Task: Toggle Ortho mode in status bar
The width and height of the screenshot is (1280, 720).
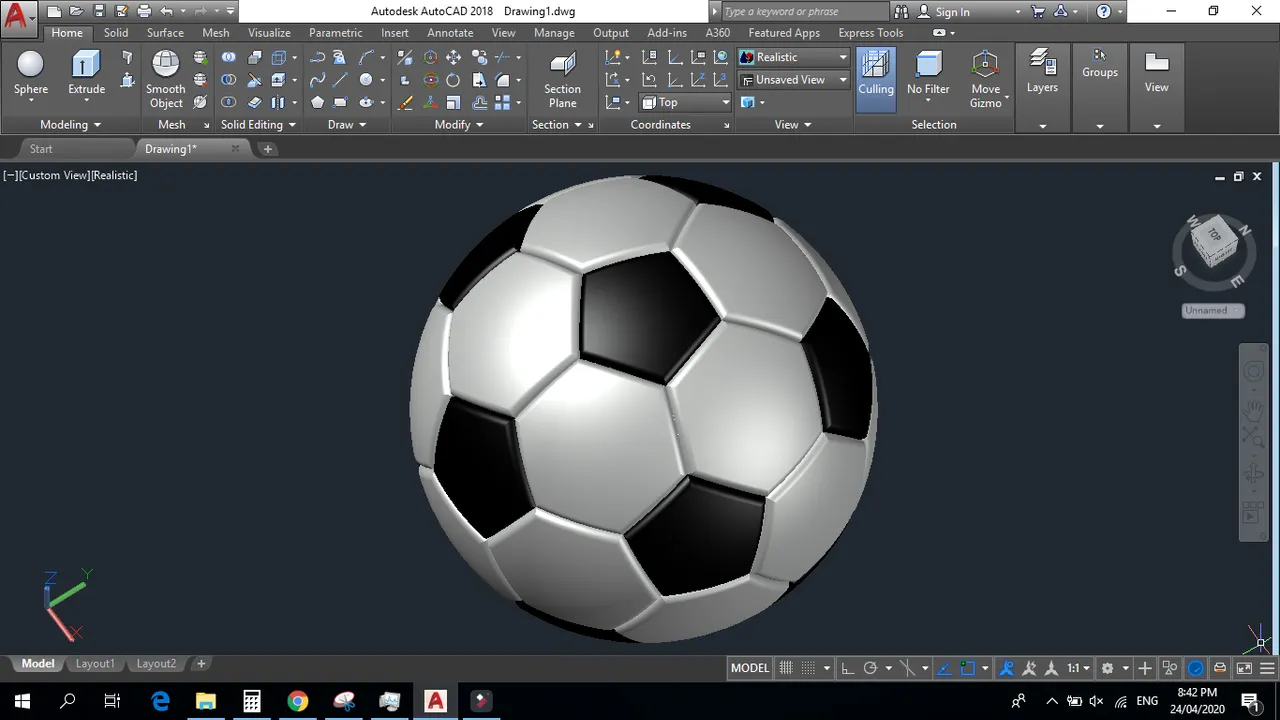Action: click(x=847, y=668)
